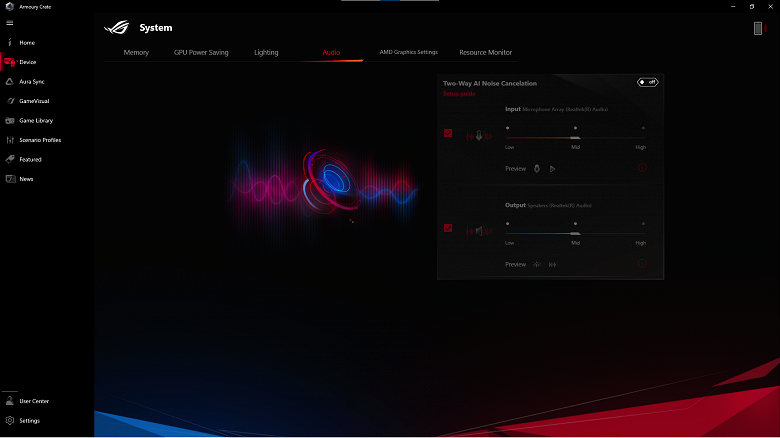Set Input slider to Low
780x438 pixels.
507,128
